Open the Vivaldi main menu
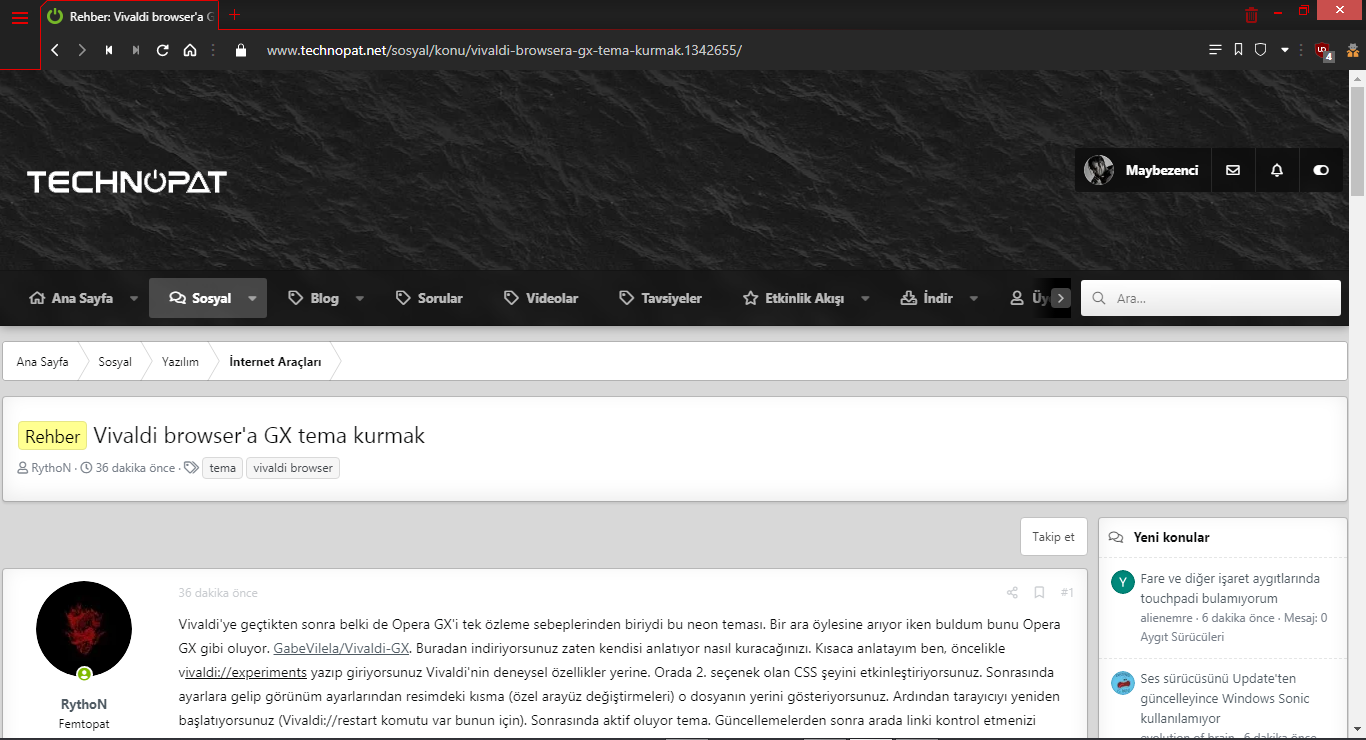The image size is (1366, 740). (20, 18)
